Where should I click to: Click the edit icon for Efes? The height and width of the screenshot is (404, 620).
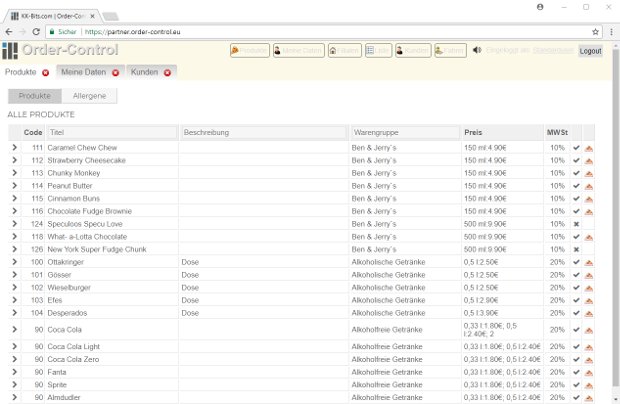pyautogui.click(x=588, y=300)
